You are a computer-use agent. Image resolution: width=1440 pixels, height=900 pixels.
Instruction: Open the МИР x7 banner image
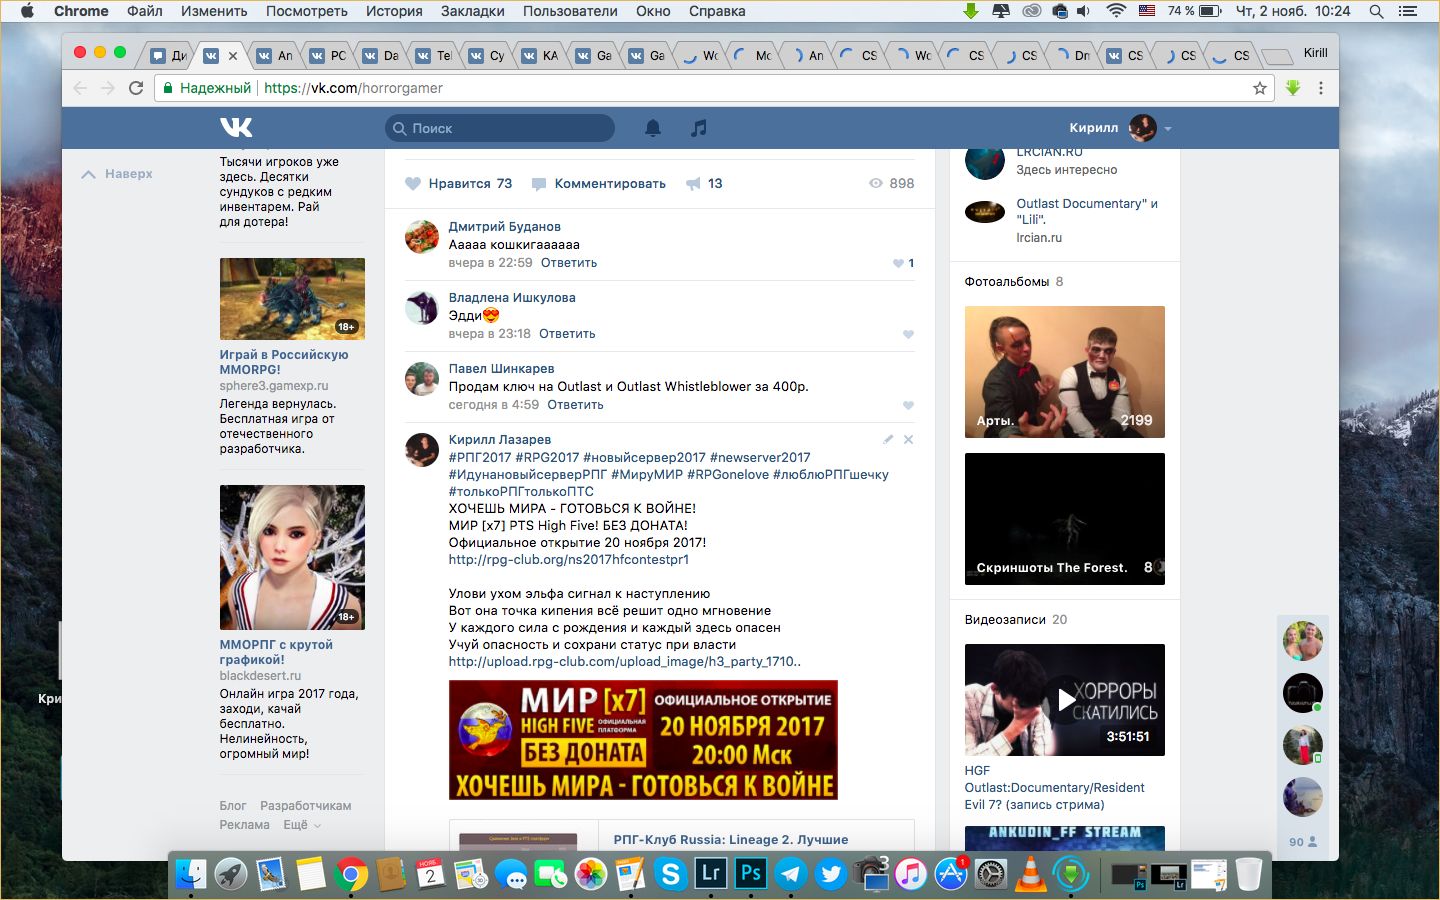[x=643, y=740]
